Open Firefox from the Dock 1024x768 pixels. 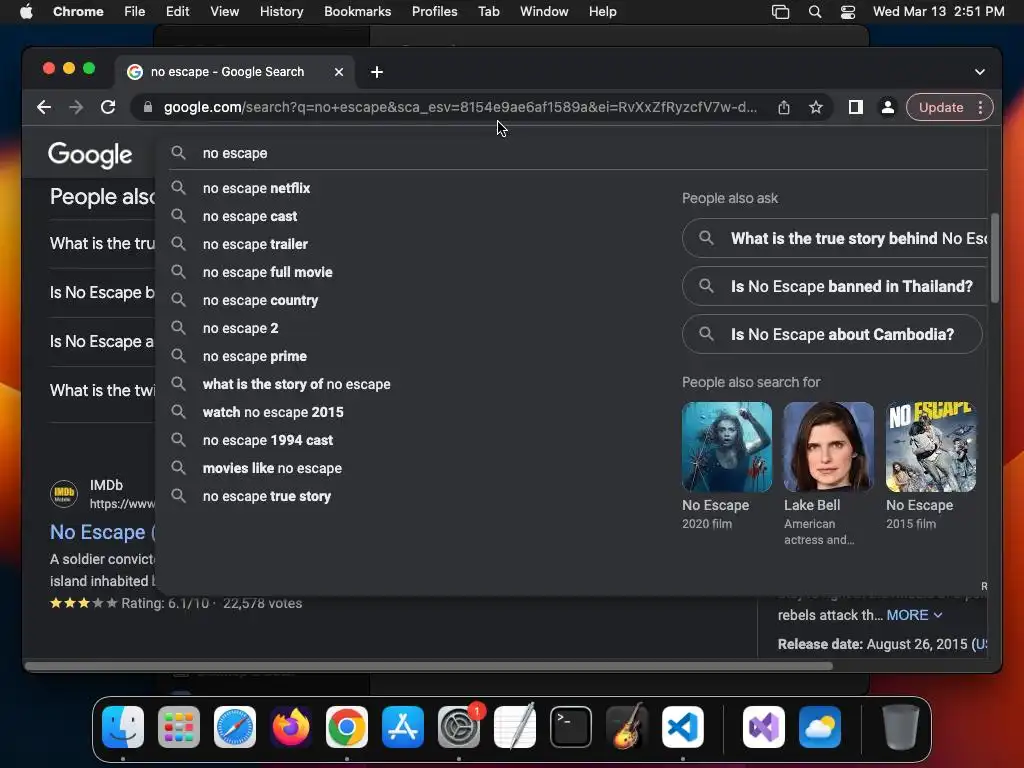291,727
